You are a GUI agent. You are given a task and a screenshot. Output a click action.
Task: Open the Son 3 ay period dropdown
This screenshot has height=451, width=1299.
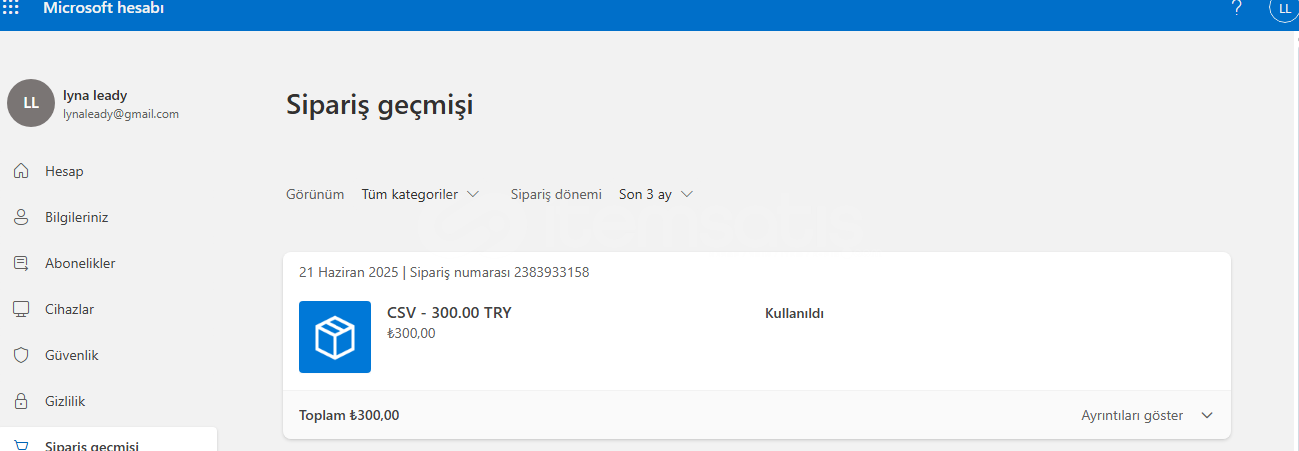[656, 194]
